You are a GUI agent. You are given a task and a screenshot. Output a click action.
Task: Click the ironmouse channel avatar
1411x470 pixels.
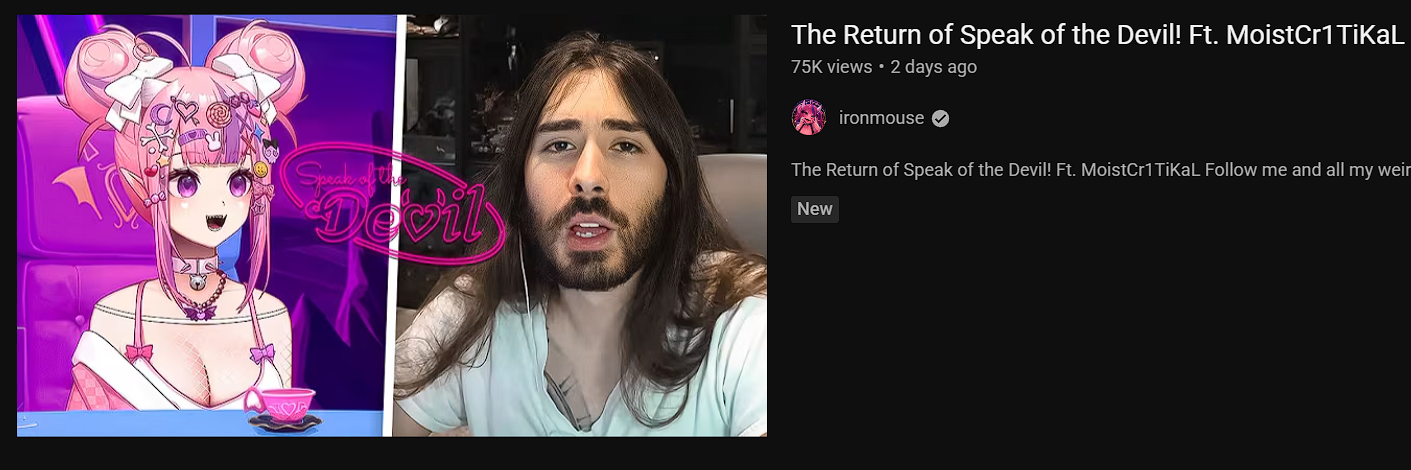(x=808, y=118)
